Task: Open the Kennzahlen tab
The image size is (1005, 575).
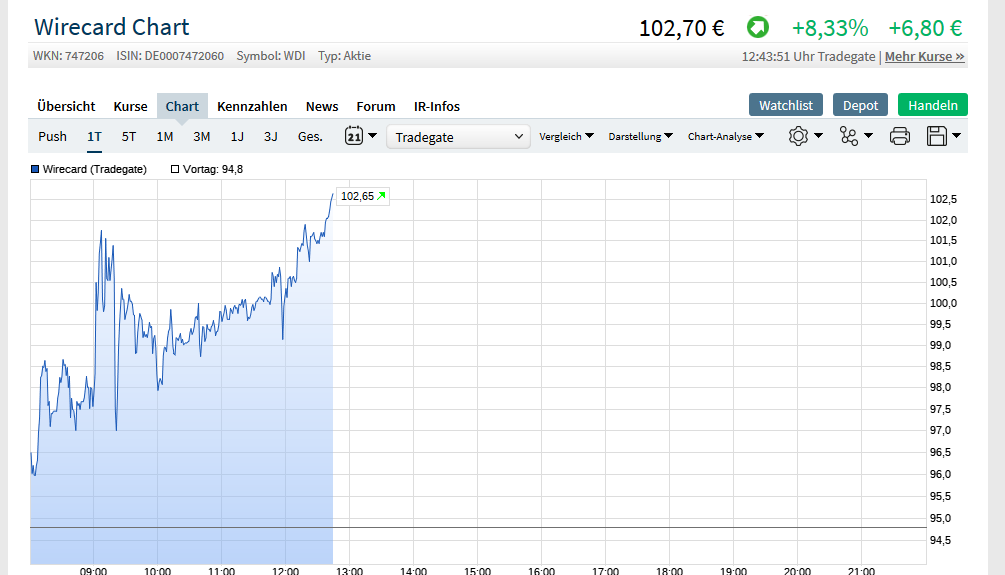Action: (252, 106)
